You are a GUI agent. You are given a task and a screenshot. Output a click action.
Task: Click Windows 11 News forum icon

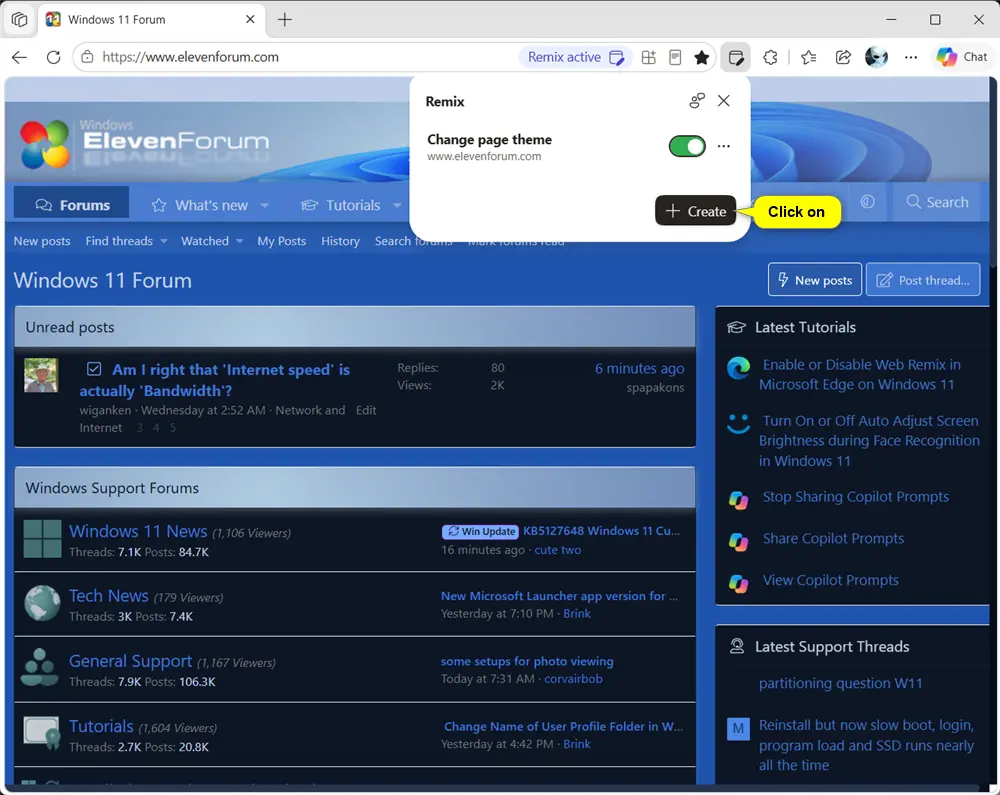click(42, 539)
